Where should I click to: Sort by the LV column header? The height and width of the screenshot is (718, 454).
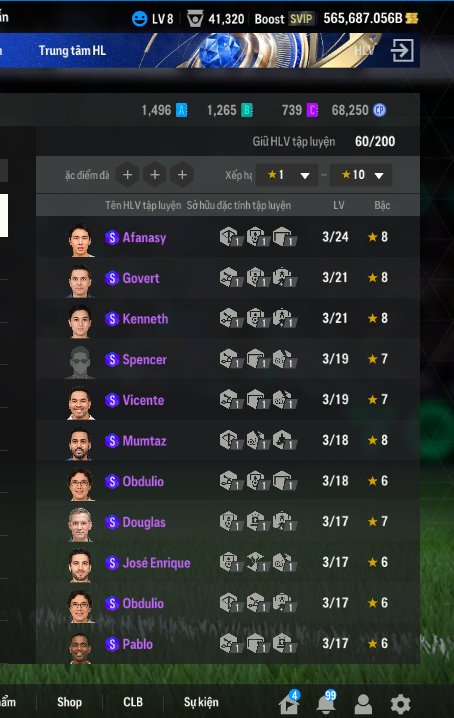coord(339,205)
